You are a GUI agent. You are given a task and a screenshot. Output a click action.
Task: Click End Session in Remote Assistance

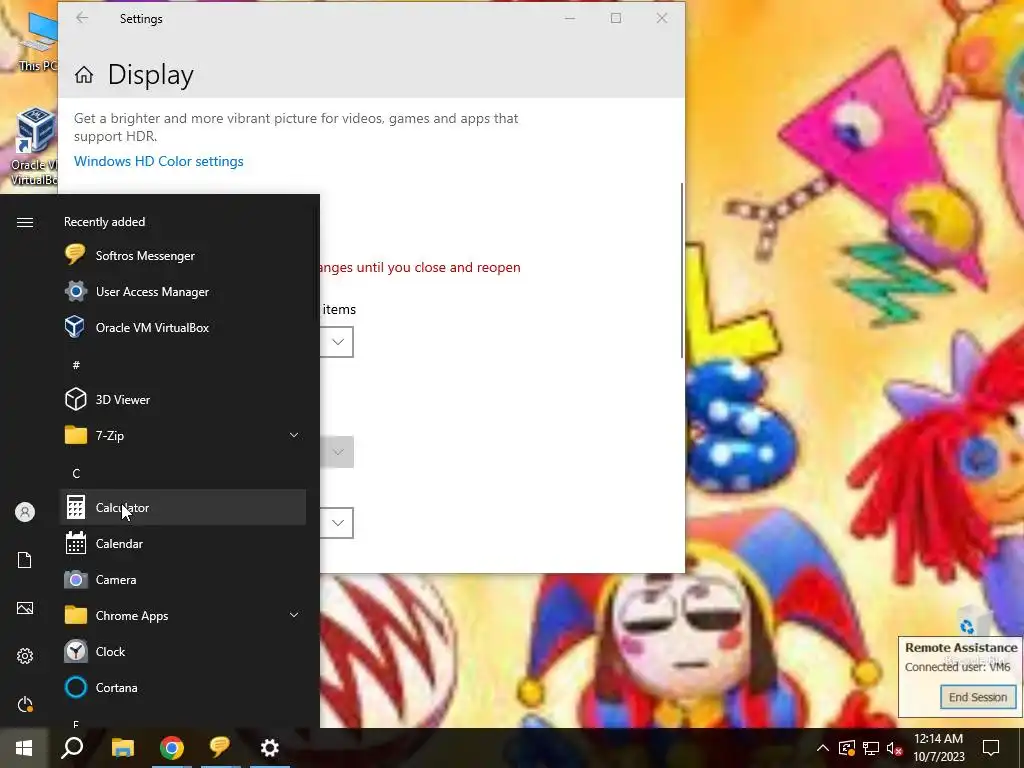[x=978, y=697]
